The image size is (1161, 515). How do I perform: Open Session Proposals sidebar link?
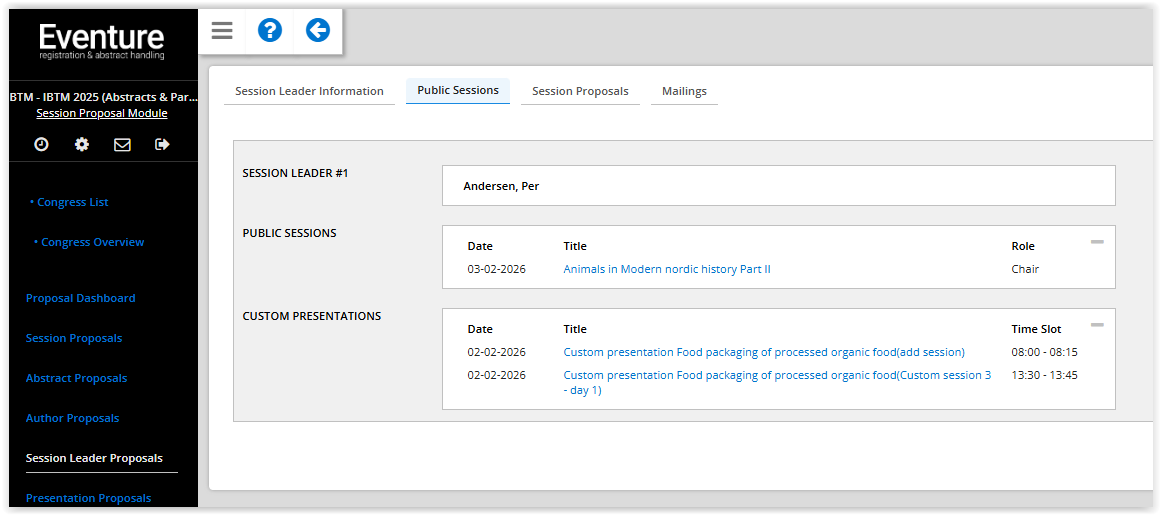[x=74, y=338]
